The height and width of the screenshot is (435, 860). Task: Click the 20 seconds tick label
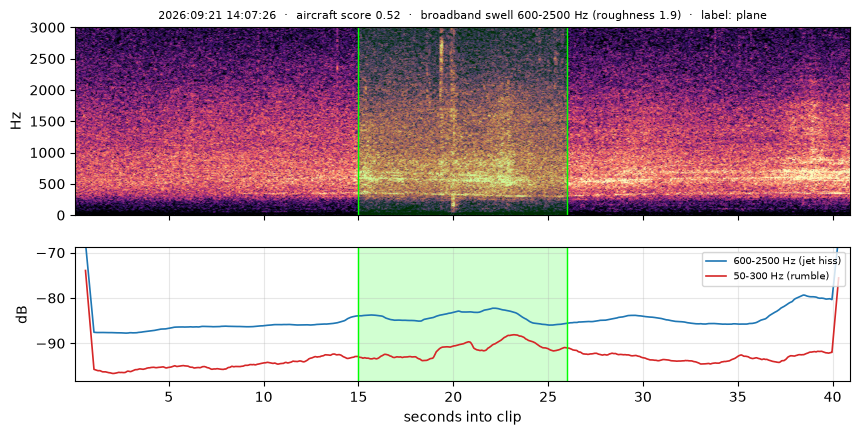454,395
